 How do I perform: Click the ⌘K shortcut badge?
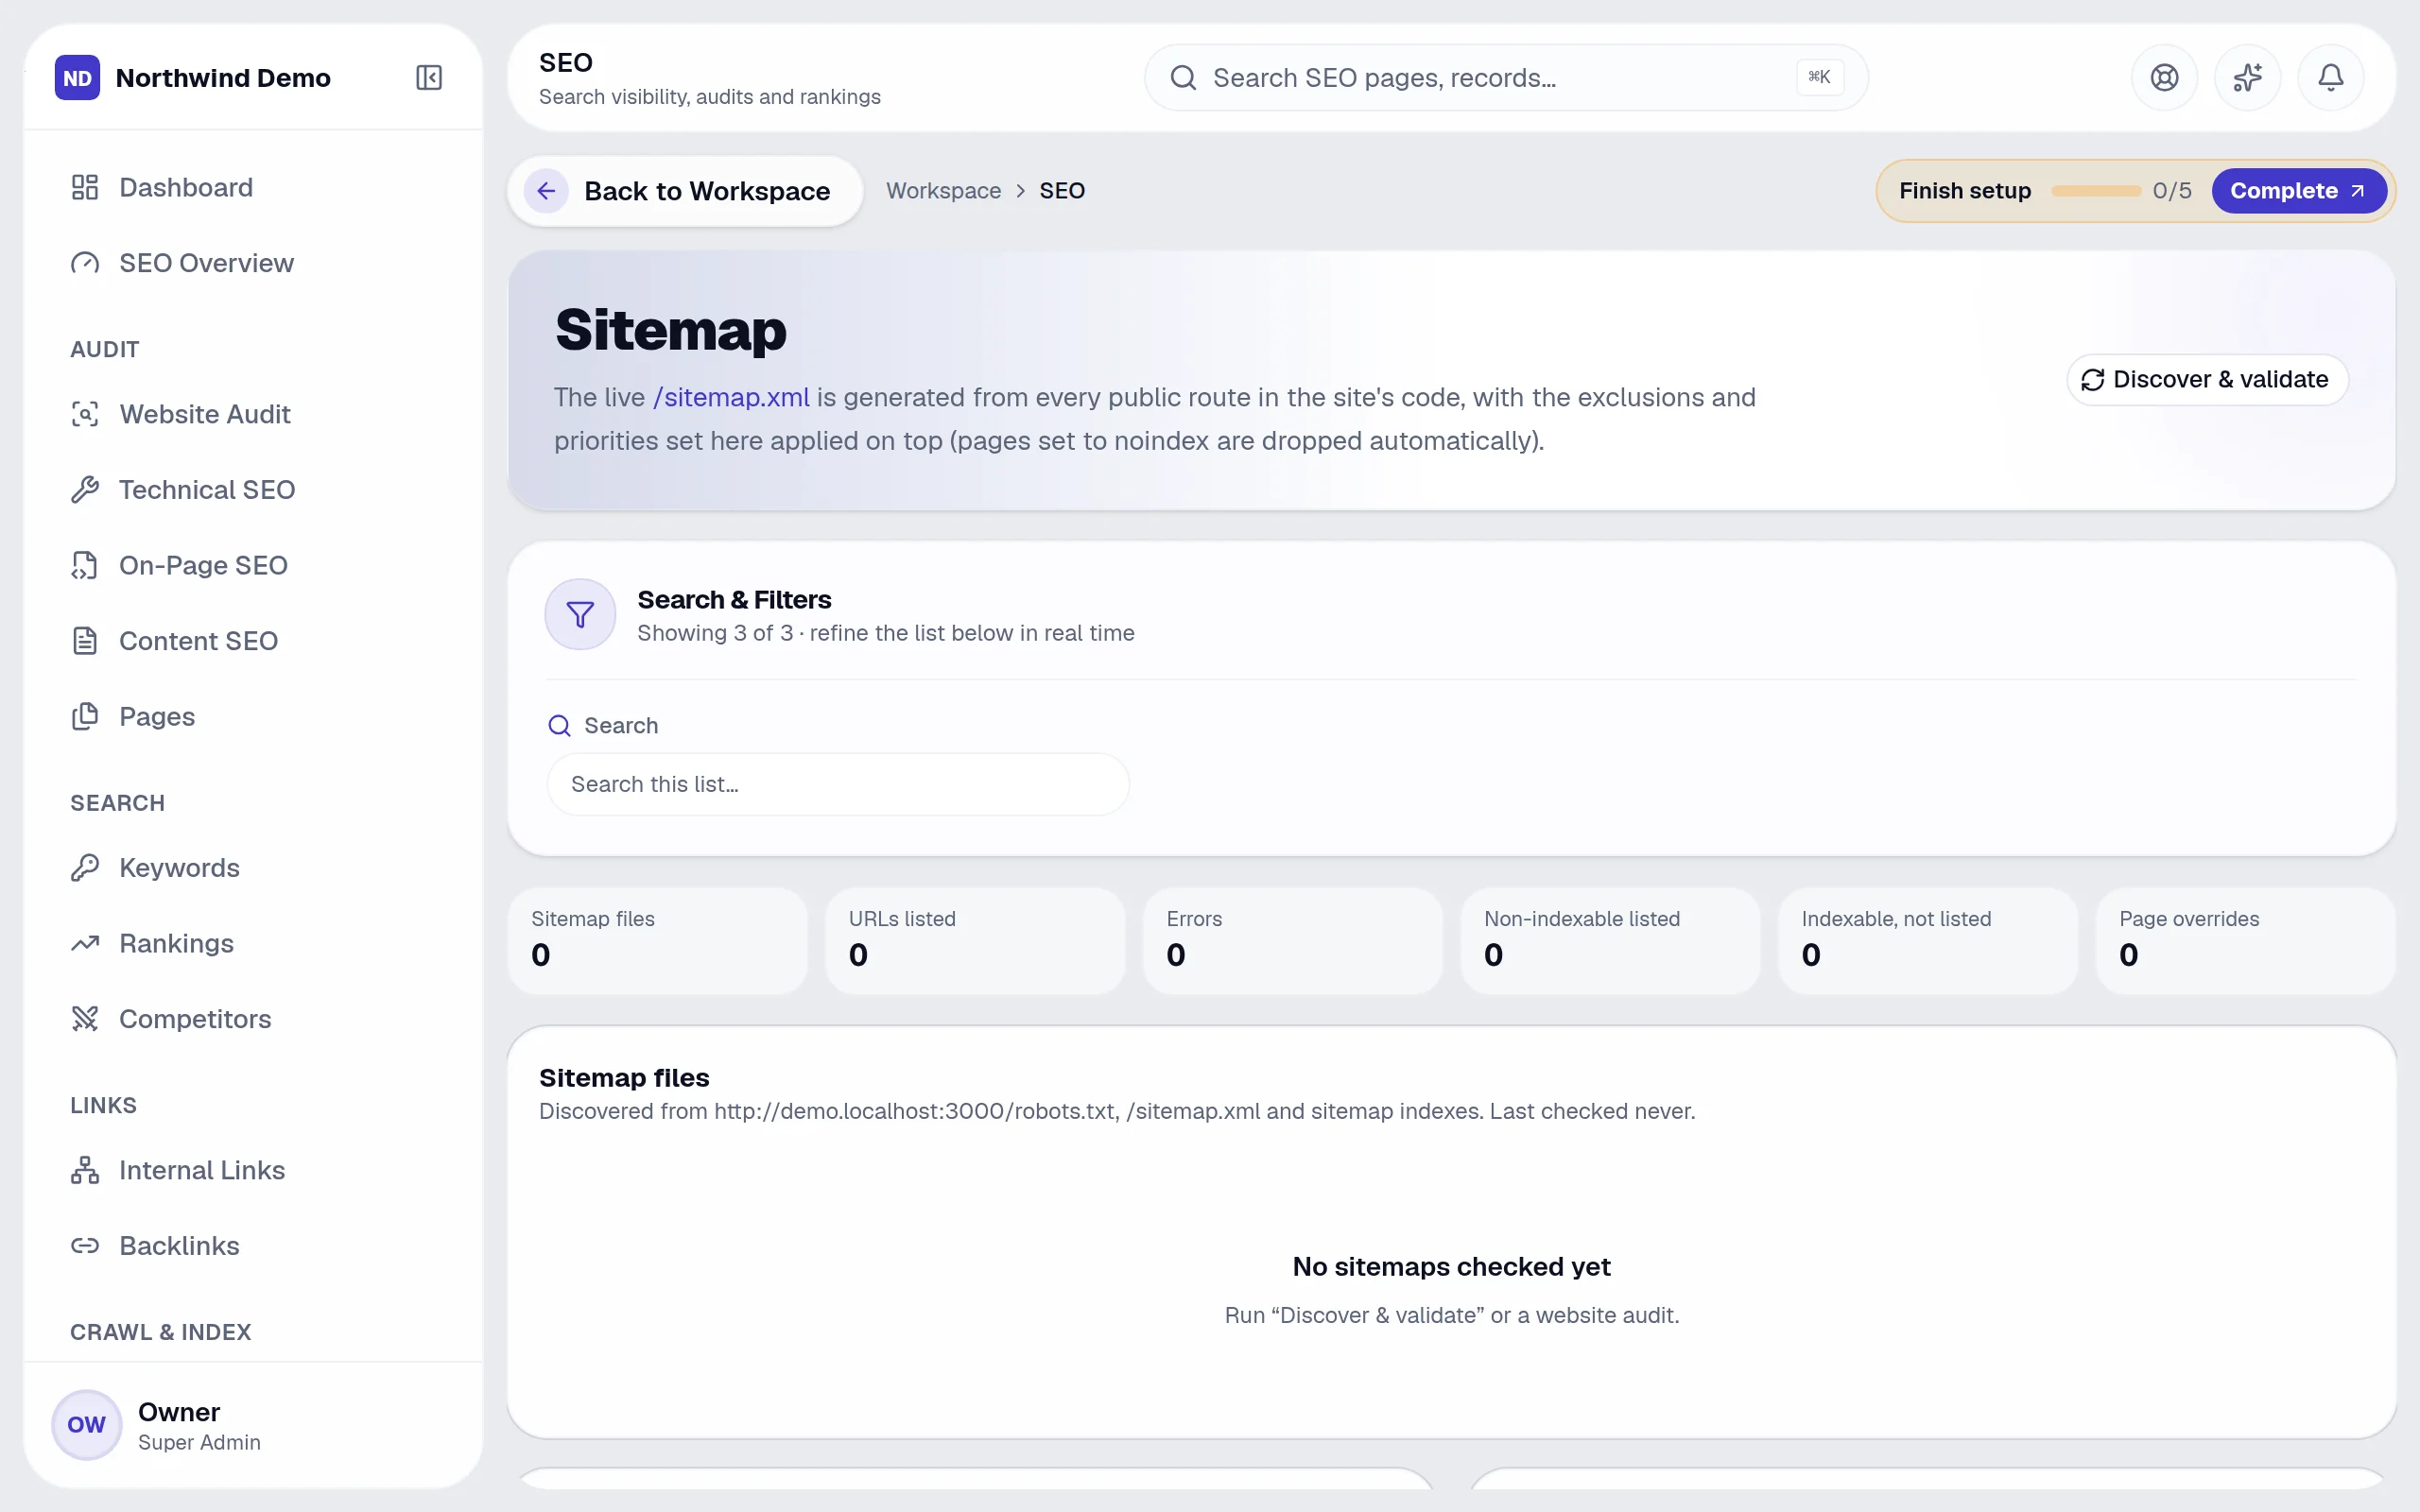(1819, 77)
